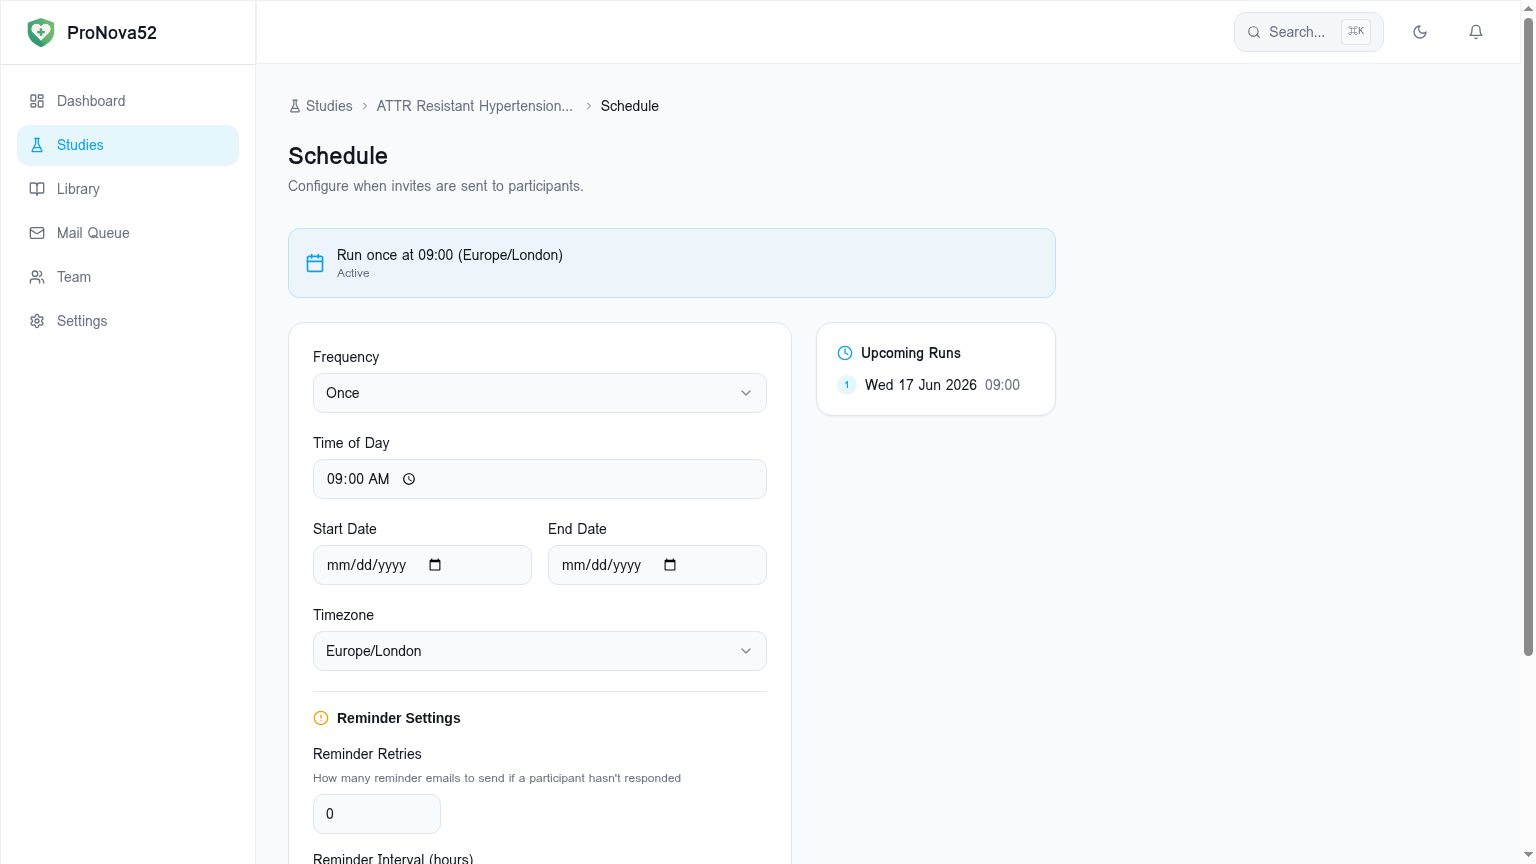Click the Studies breadcrumb link
Viewport: 1536px width, 864px height.
tap(321, 106)
